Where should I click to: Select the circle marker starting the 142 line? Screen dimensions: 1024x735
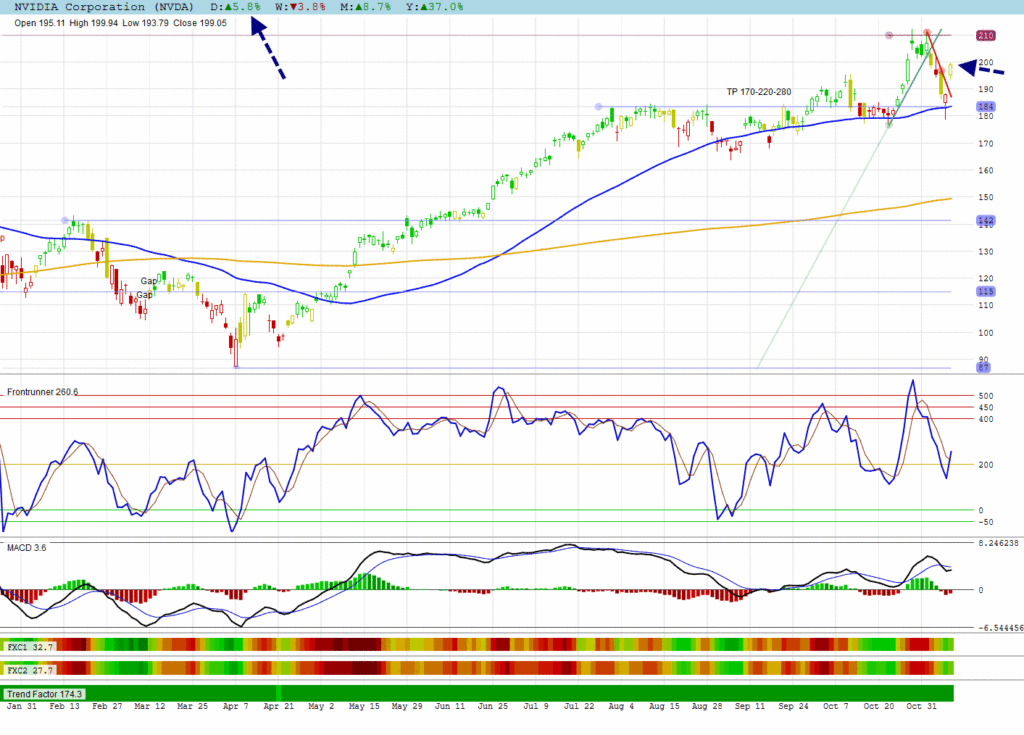[x=66, y=220]
